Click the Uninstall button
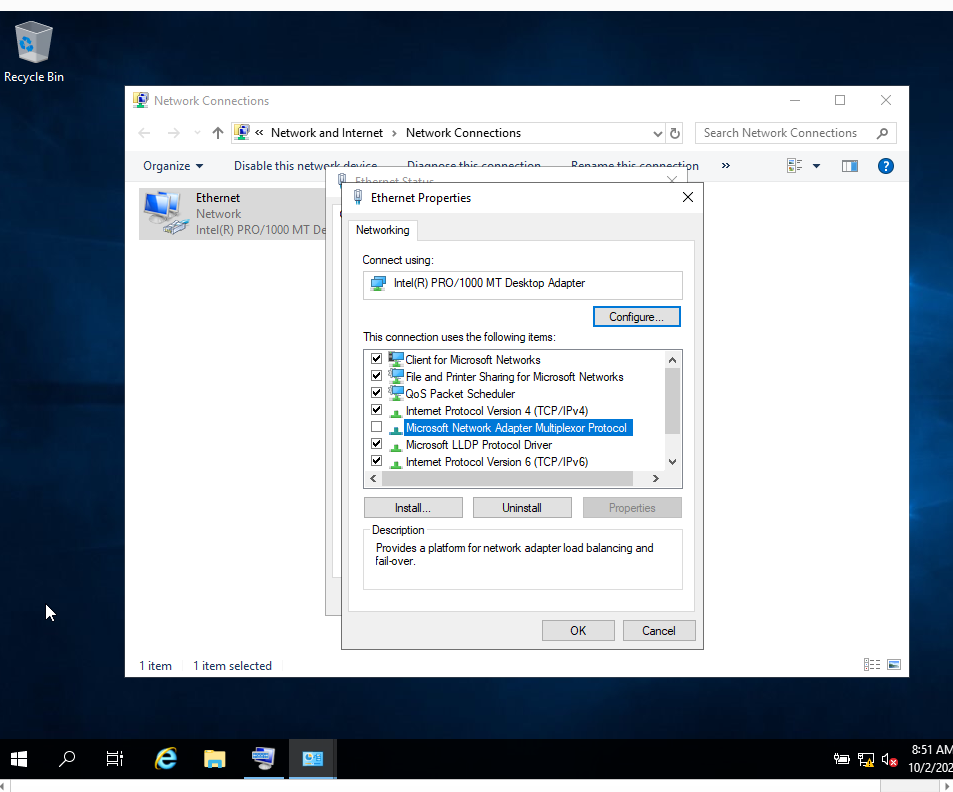953x792 pixels. pyautogui.click(x=522, y=508)
